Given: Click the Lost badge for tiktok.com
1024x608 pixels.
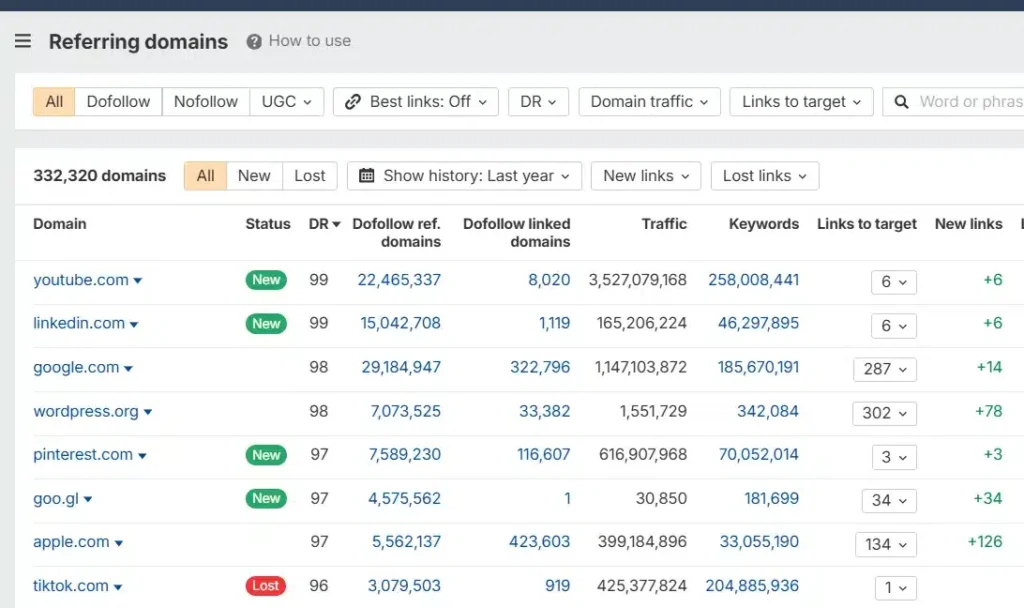Looking at the screenshot, I should [266, 586].
